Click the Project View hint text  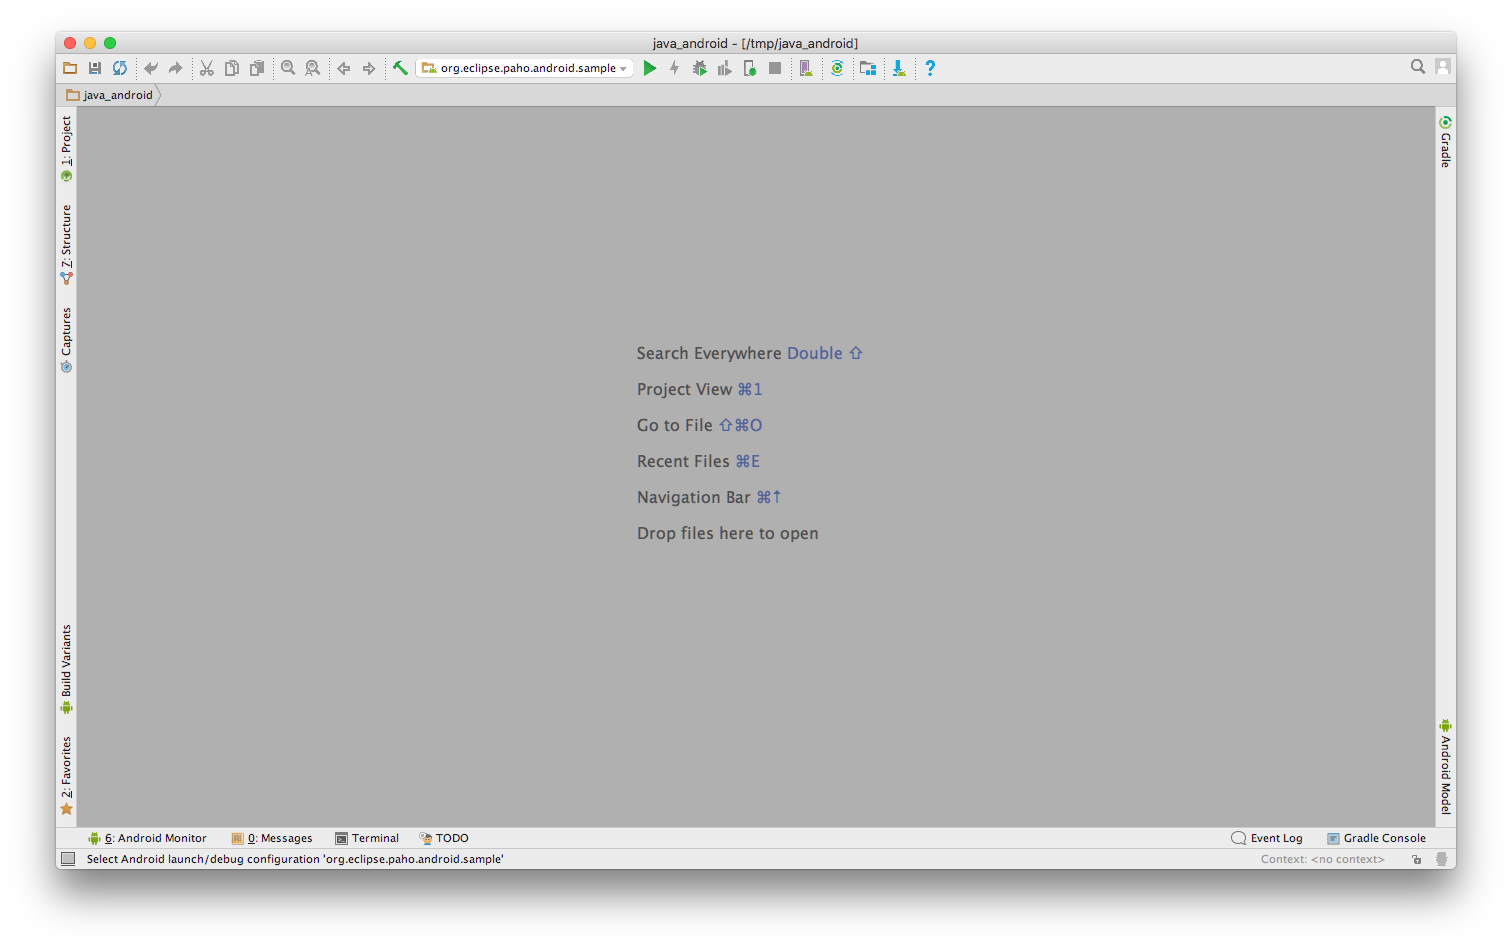pos(699,389)
